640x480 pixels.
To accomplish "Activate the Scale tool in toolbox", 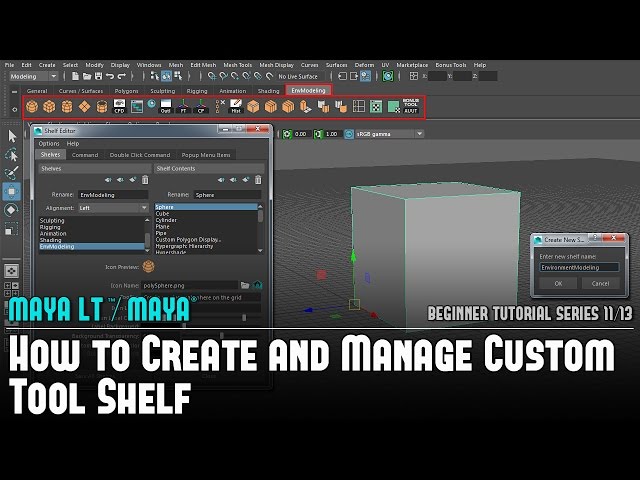I will 11,229.
